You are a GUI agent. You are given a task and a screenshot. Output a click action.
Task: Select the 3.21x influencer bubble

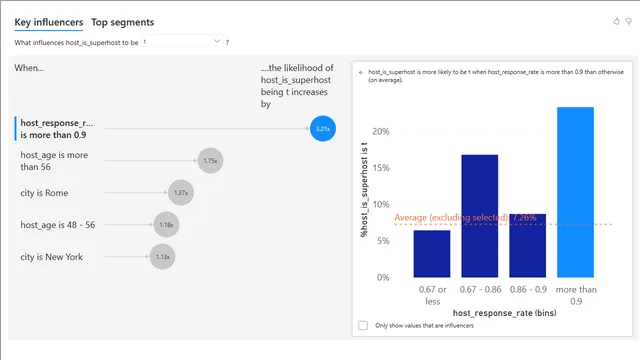(323, 129)
